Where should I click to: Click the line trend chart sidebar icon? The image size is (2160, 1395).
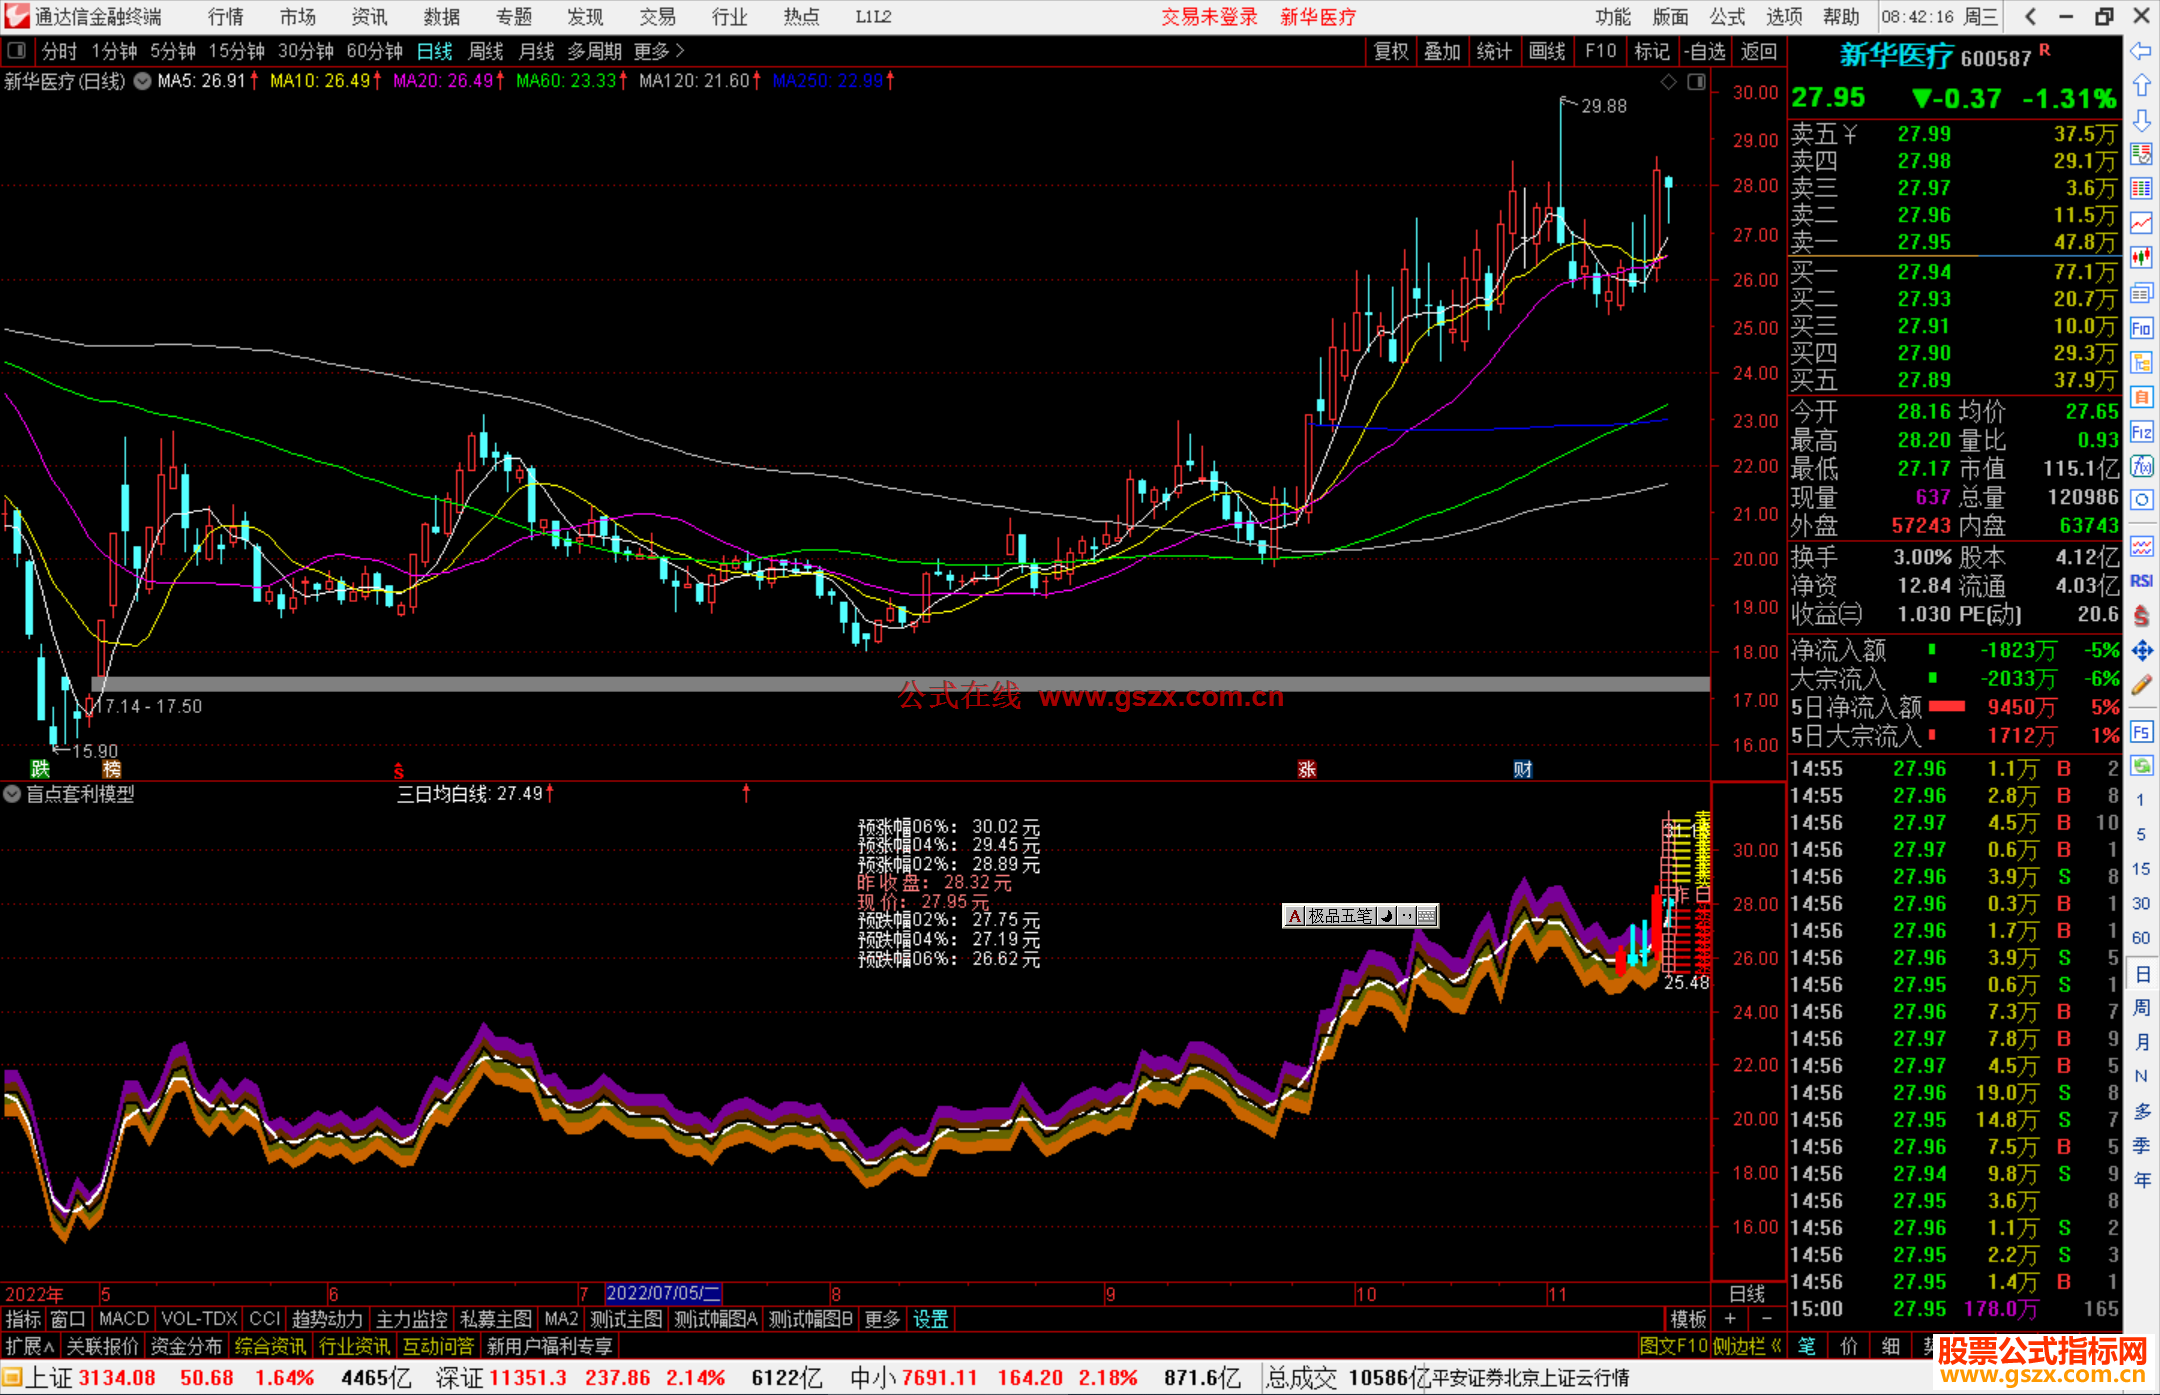coord(2141,223)
